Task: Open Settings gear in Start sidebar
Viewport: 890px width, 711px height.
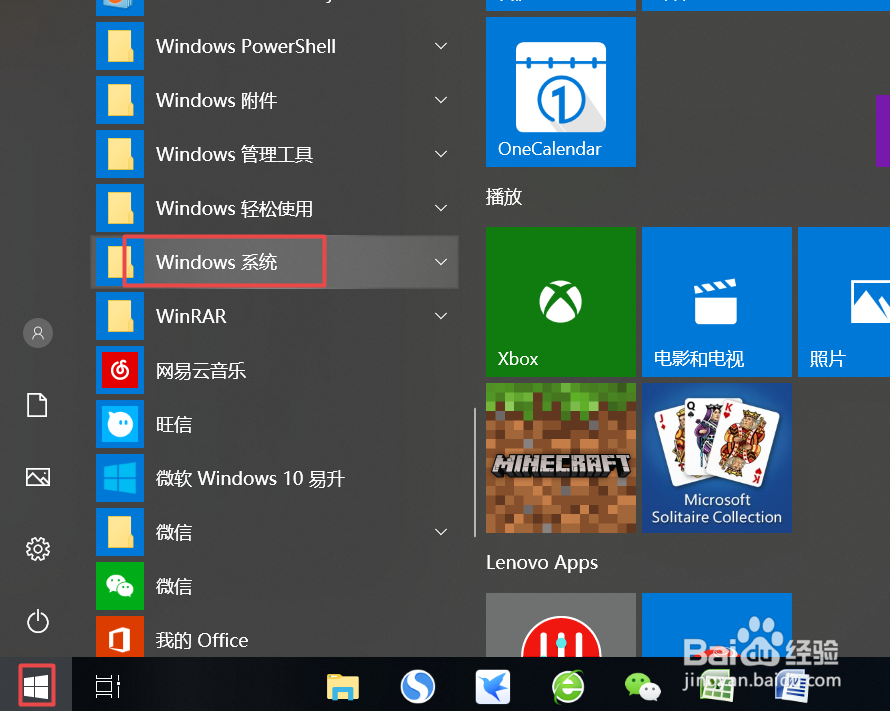Action: point(37,549)
